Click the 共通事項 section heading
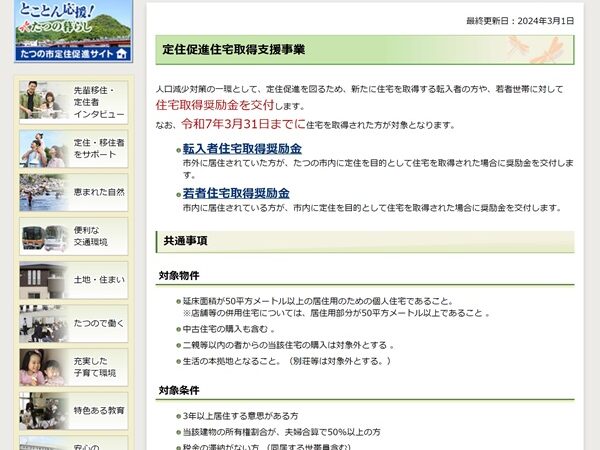 coord(186,241)
